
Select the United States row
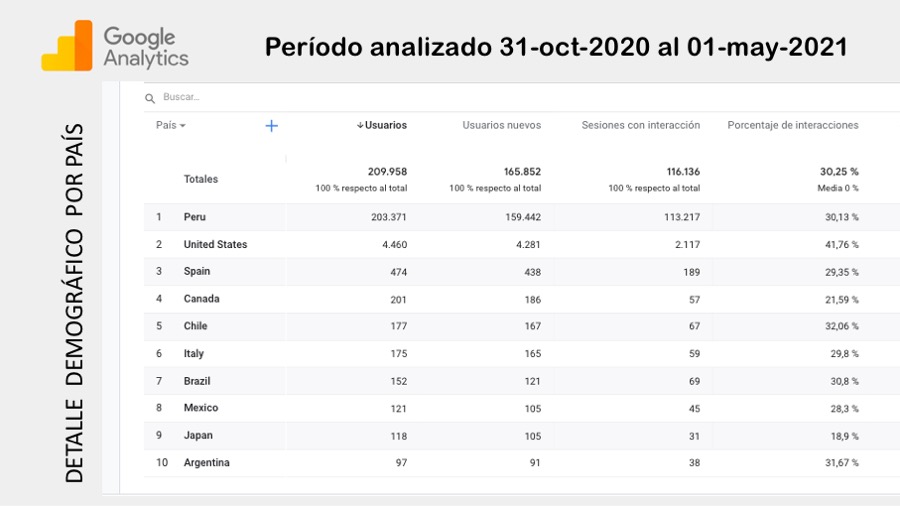click(215, 244)
